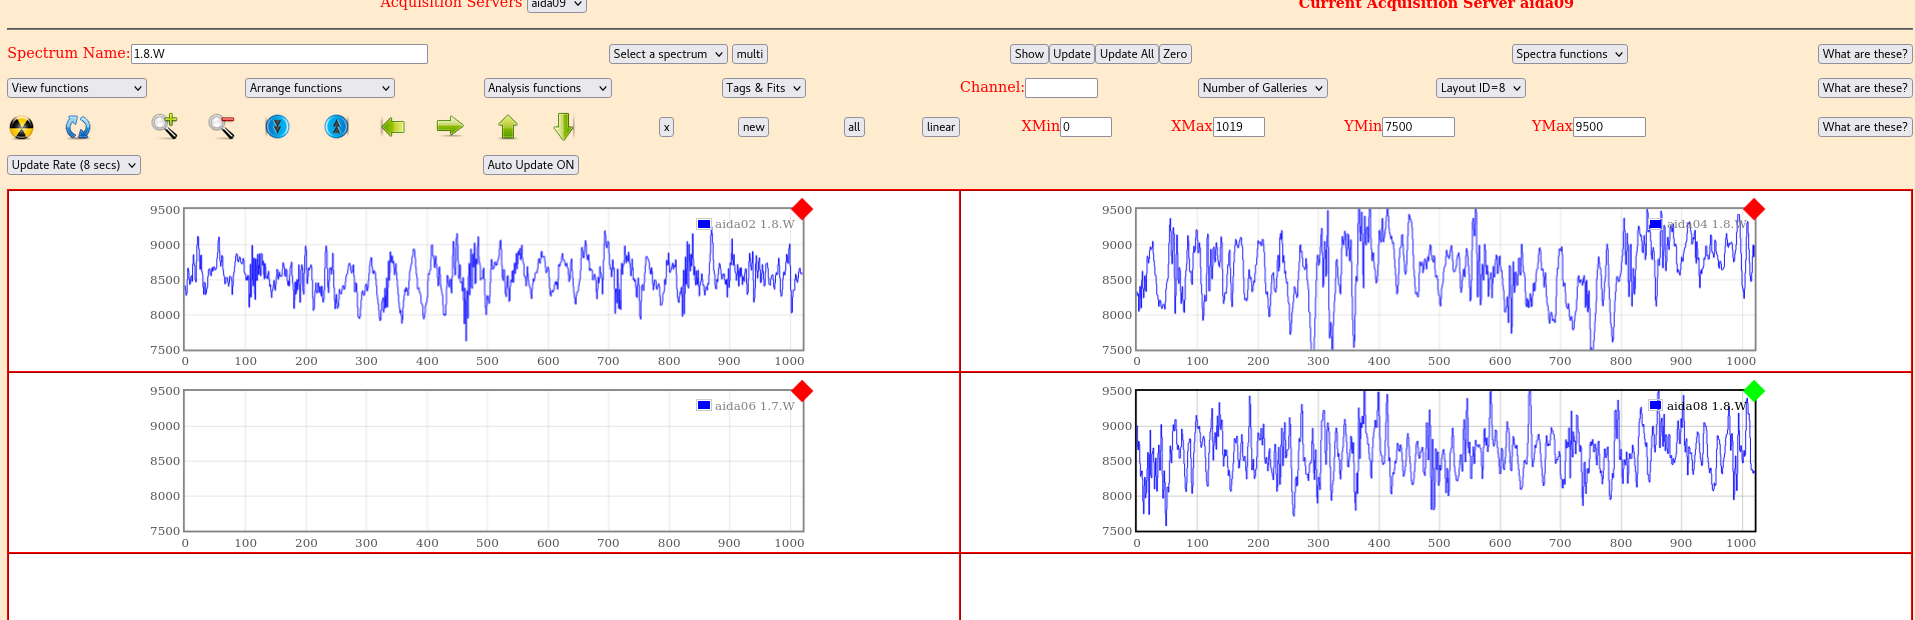Image resolution: width=1915 pixels, height=620 pixels.
Task: Zoom in with the magnifier plus icon
Action: tap(164, 126)
